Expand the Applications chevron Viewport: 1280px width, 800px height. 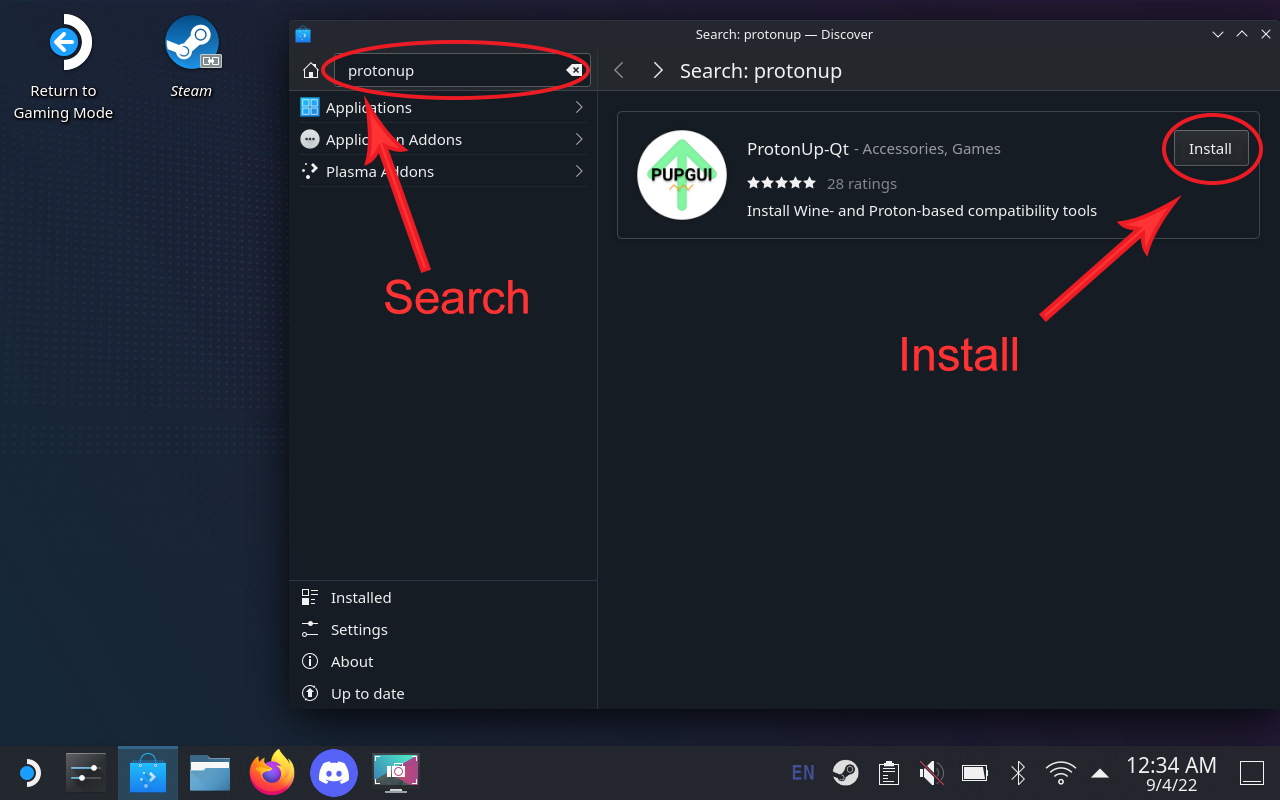579,107
